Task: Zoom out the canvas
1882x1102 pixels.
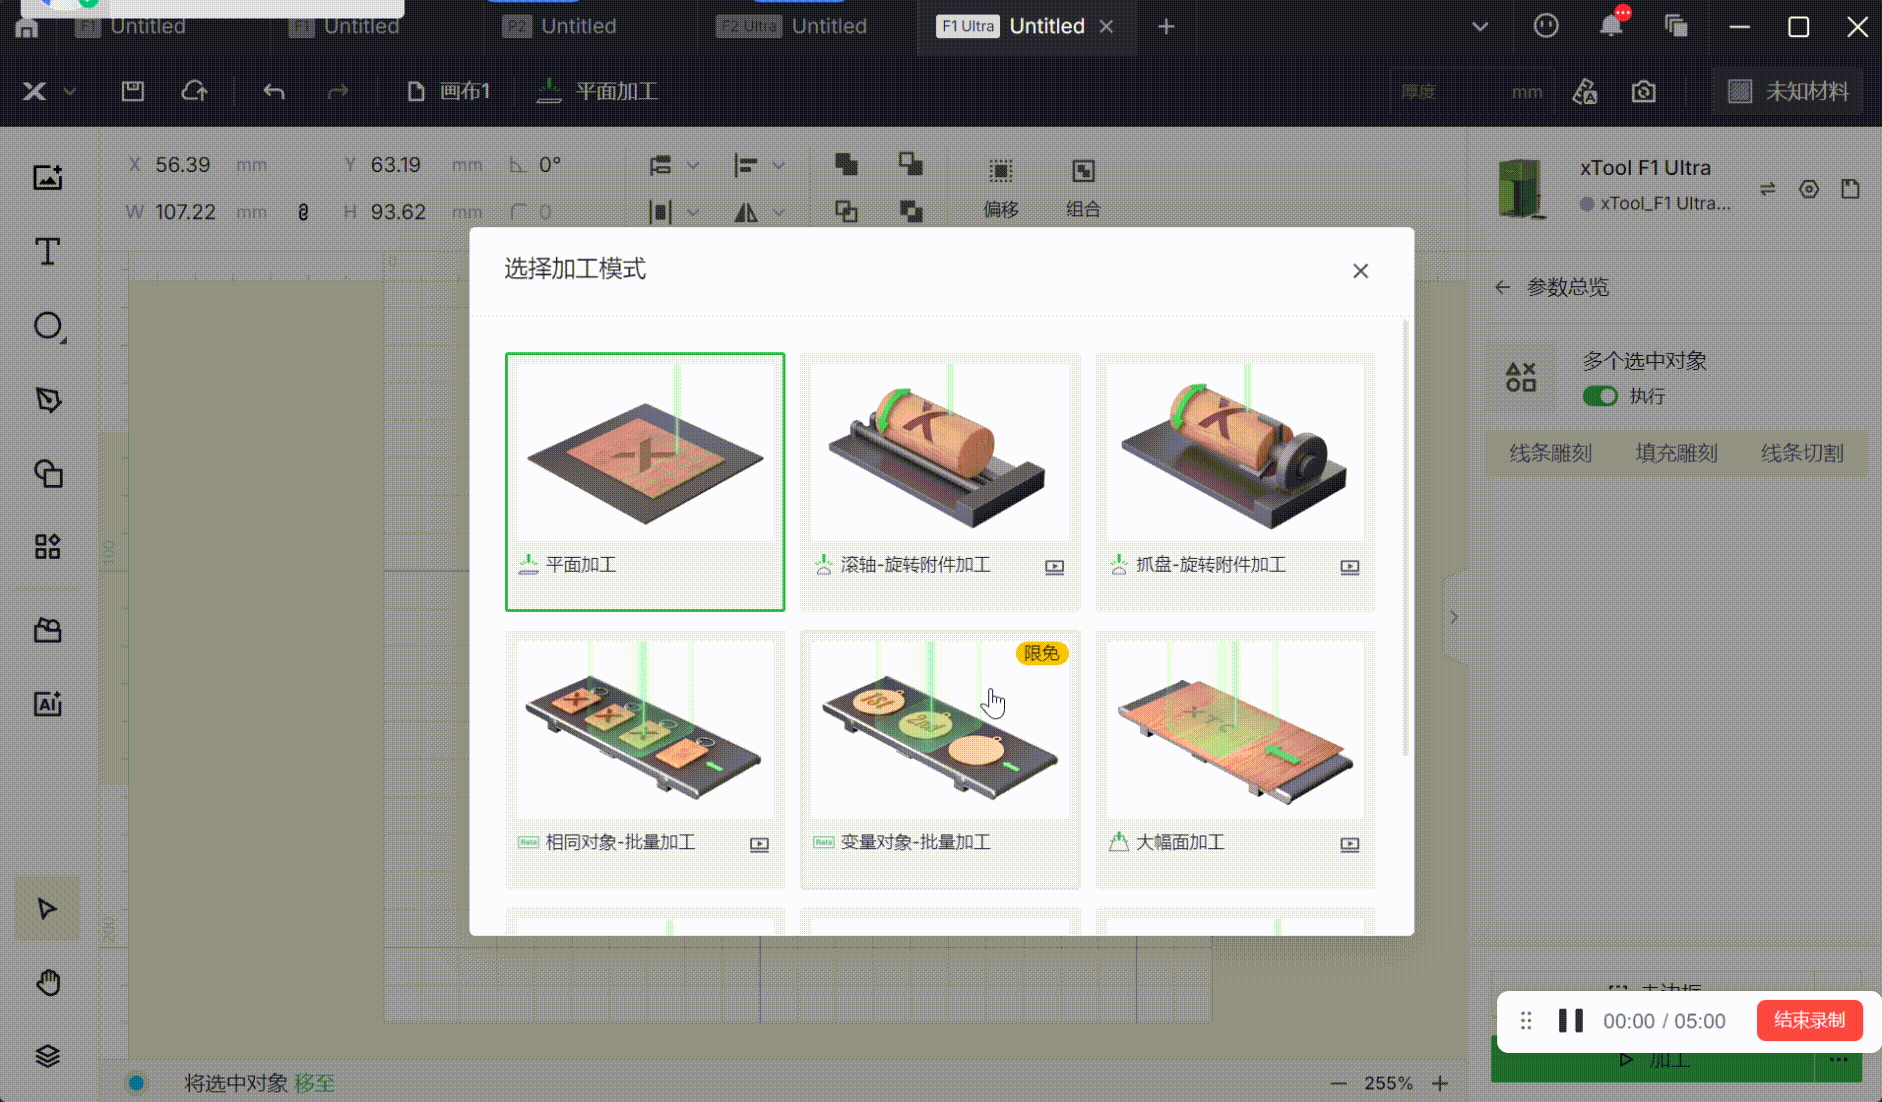Action: click(1339, 1083)
